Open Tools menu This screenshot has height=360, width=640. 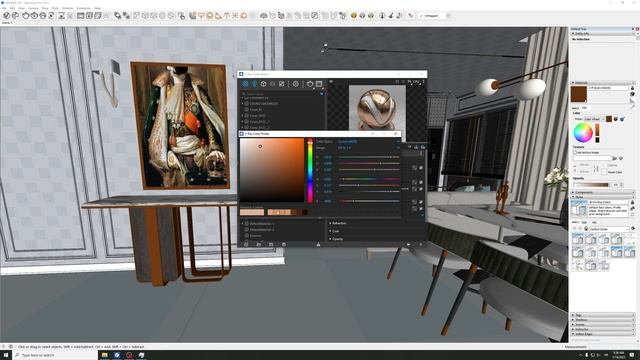[55, 8]
